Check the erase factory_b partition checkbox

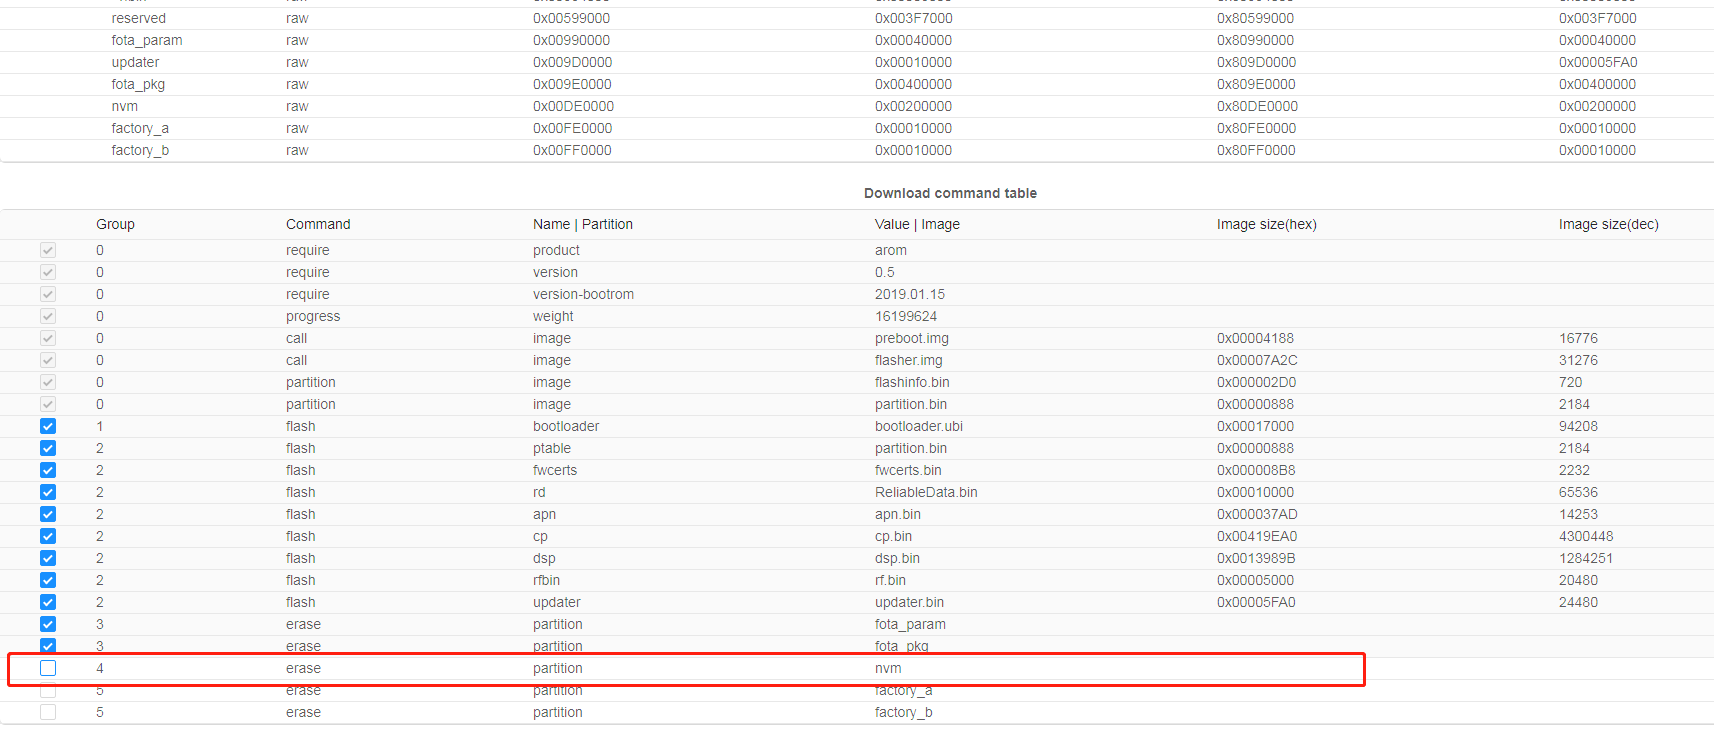[48, 712]
